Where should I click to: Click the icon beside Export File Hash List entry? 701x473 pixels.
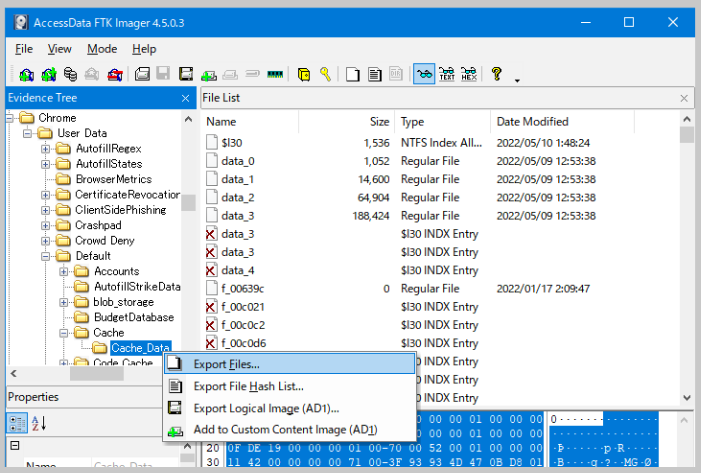pyautogui.click(x=175, y=386)
